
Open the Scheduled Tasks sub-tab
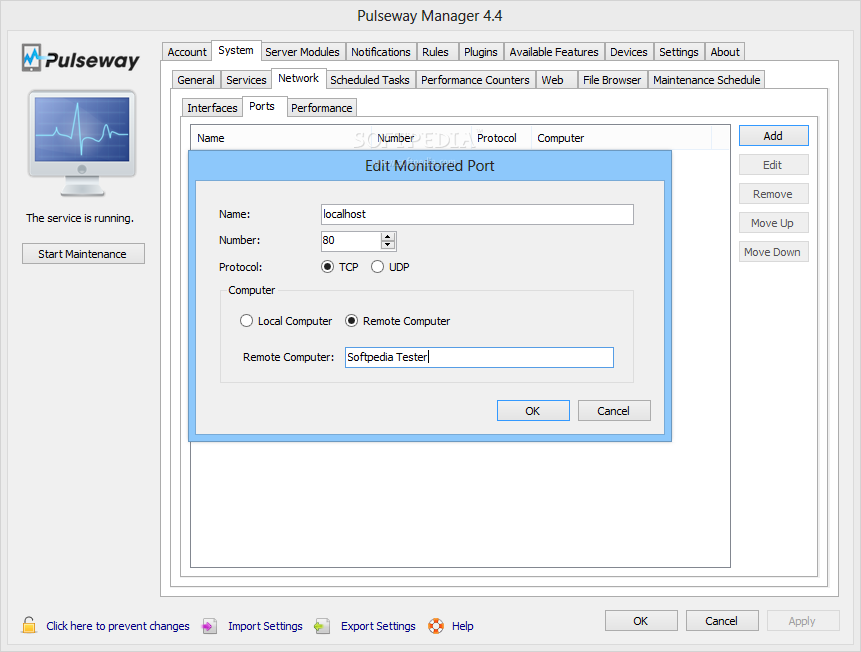click(x=370, y=80)
